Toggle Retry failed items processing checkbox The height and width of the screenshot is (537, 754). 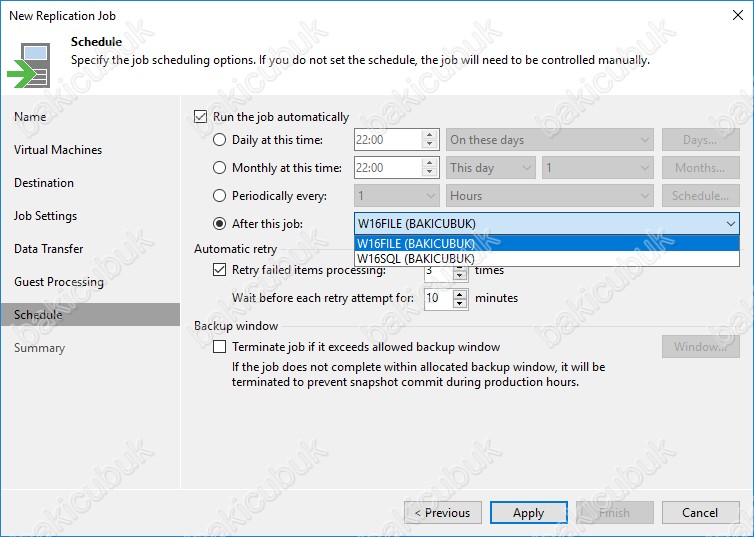(x=219, y=270)
